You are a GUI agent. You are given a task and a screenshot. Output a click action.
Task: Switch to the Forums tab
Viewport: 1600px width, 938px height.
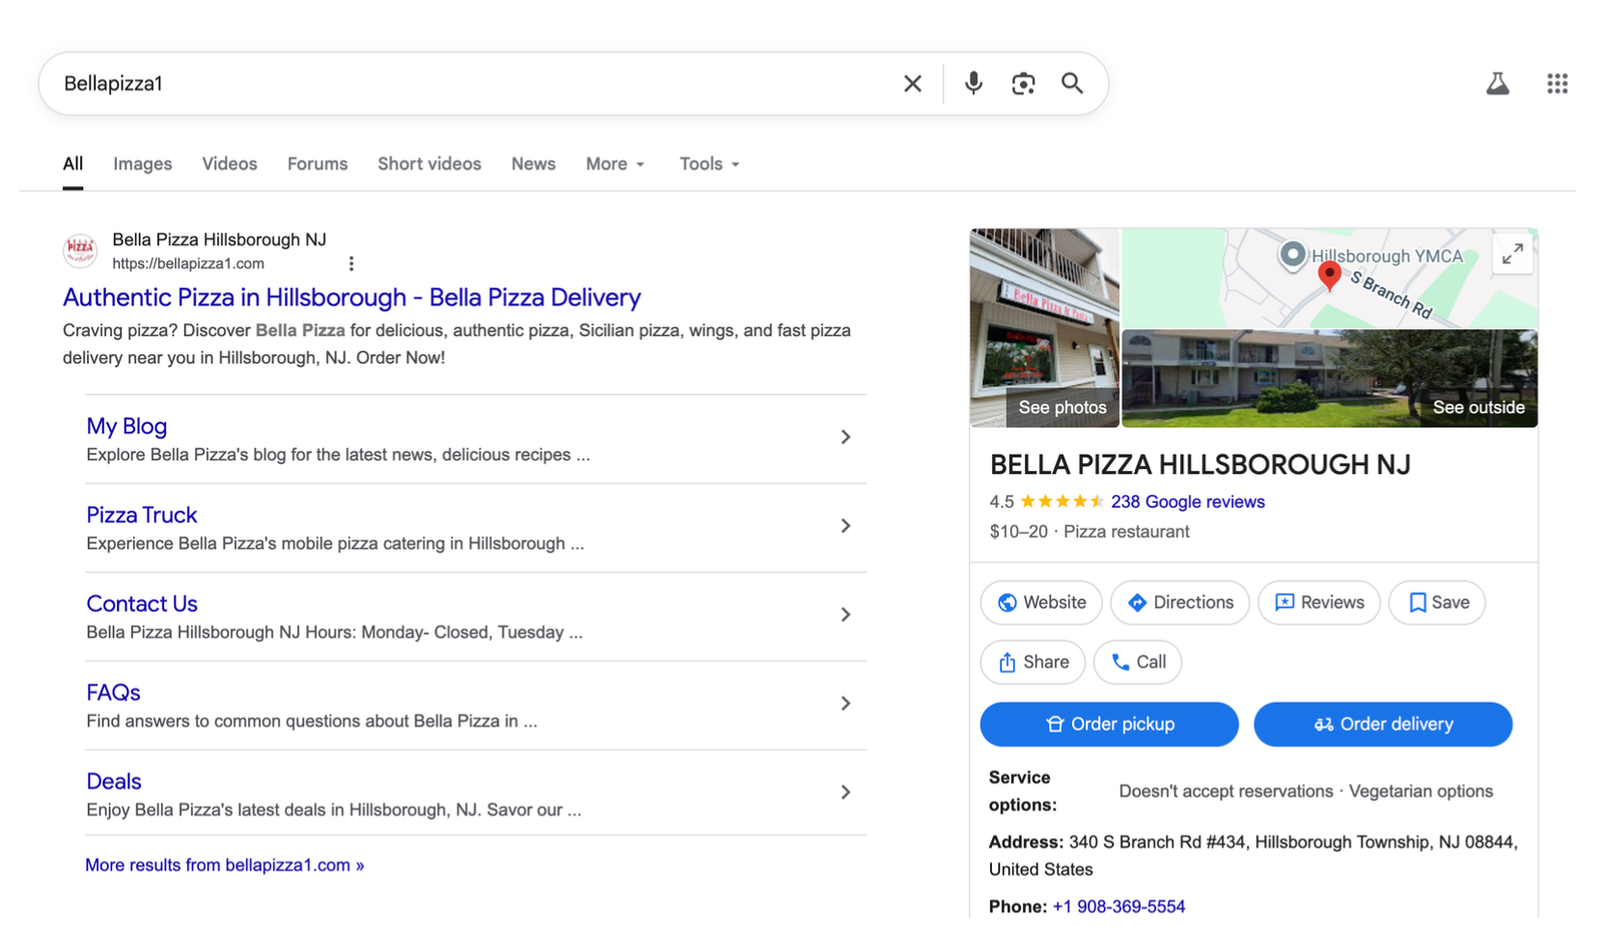pyautogui.click(x=317, y=164)
